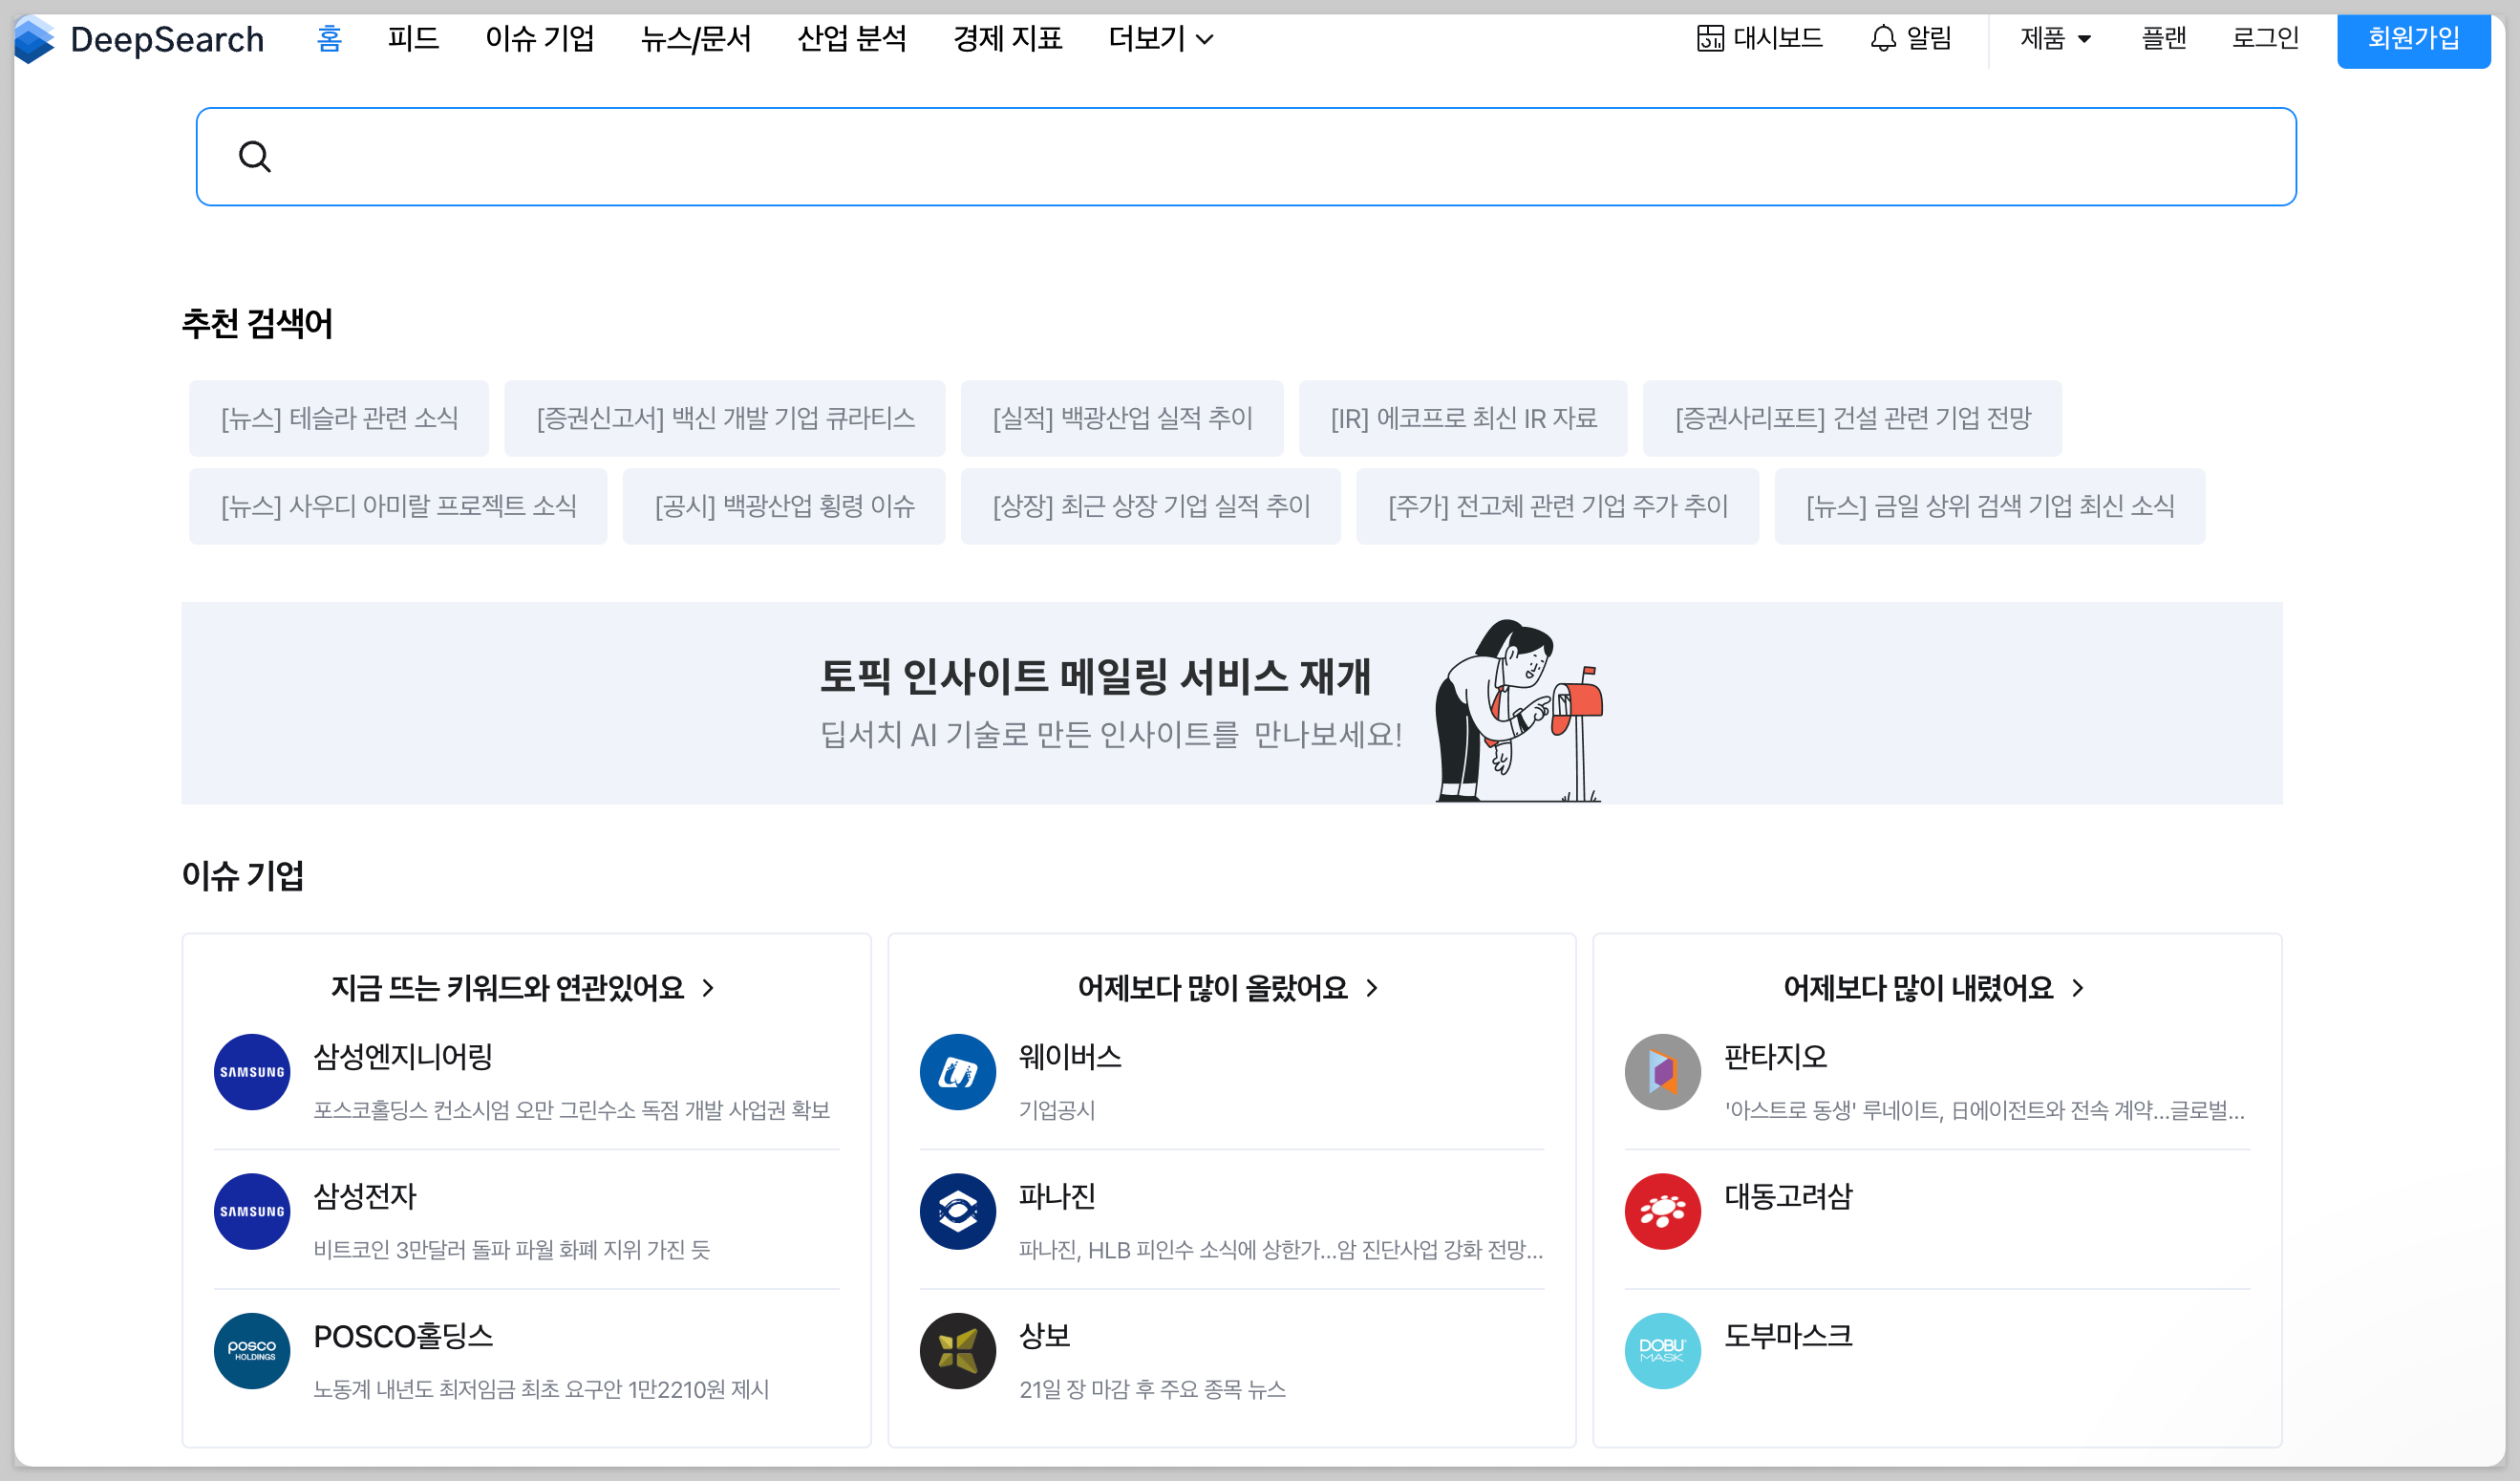Click the 토픽 인사이트 mailing banner
This screenshot has height=1481, width=2520.
tap(1231, 703)
